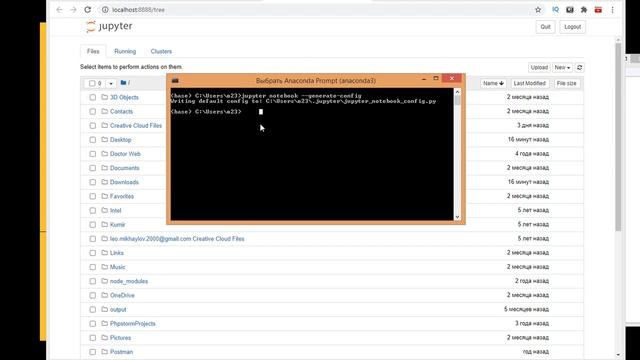Click the browser back arrow
Screen dimensions: 640x360
[60, 10]
